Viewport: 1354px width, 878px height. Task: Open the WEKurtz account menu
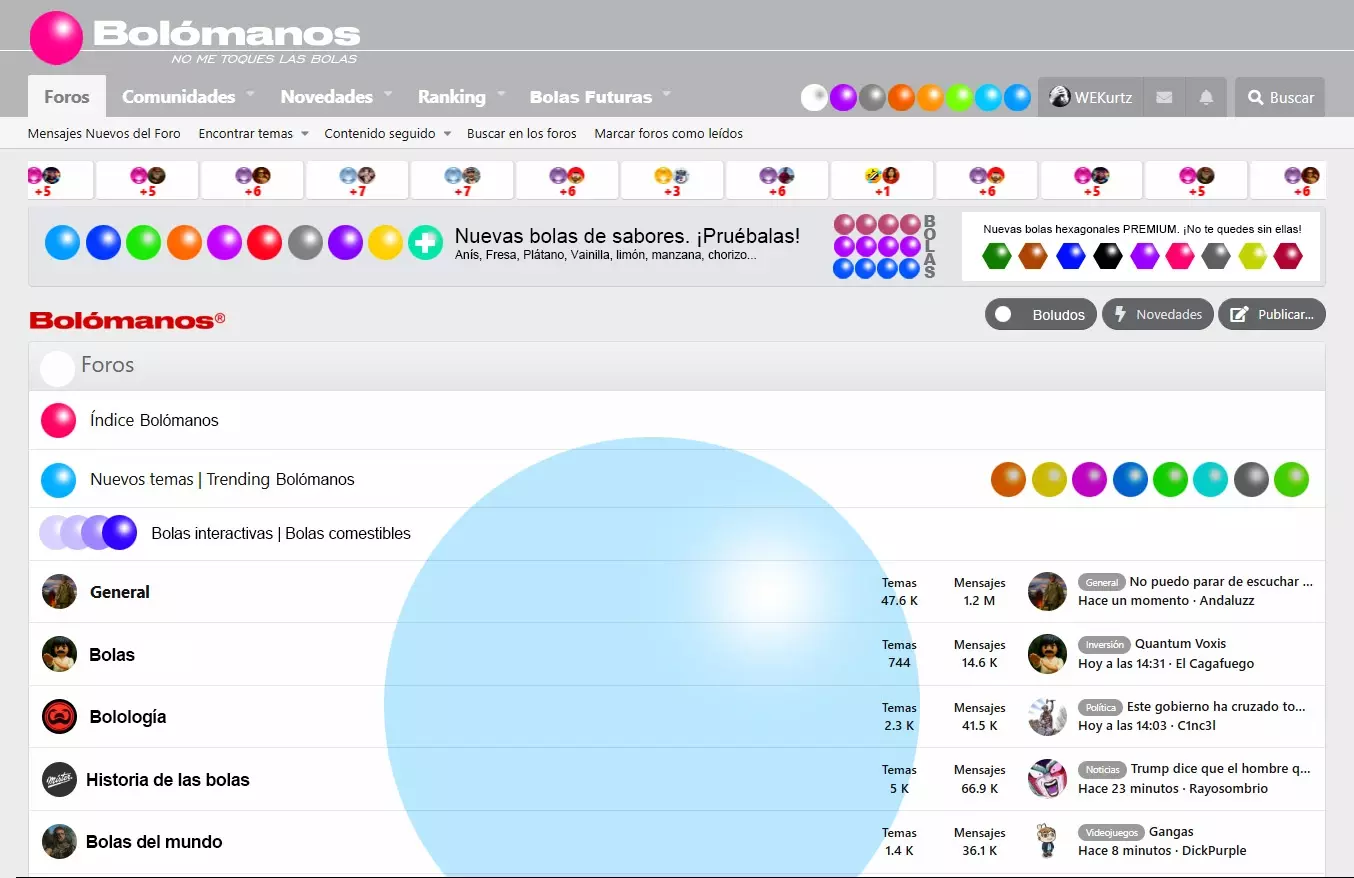pyautogui.click(x=1090, y=97)
